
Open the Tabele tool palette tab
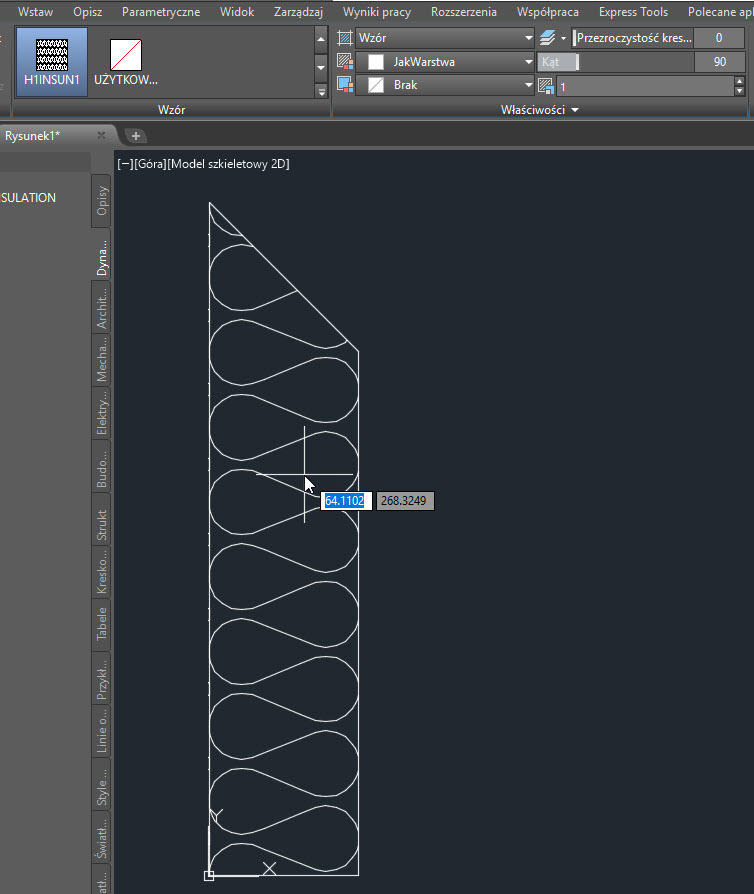point(102,624)
